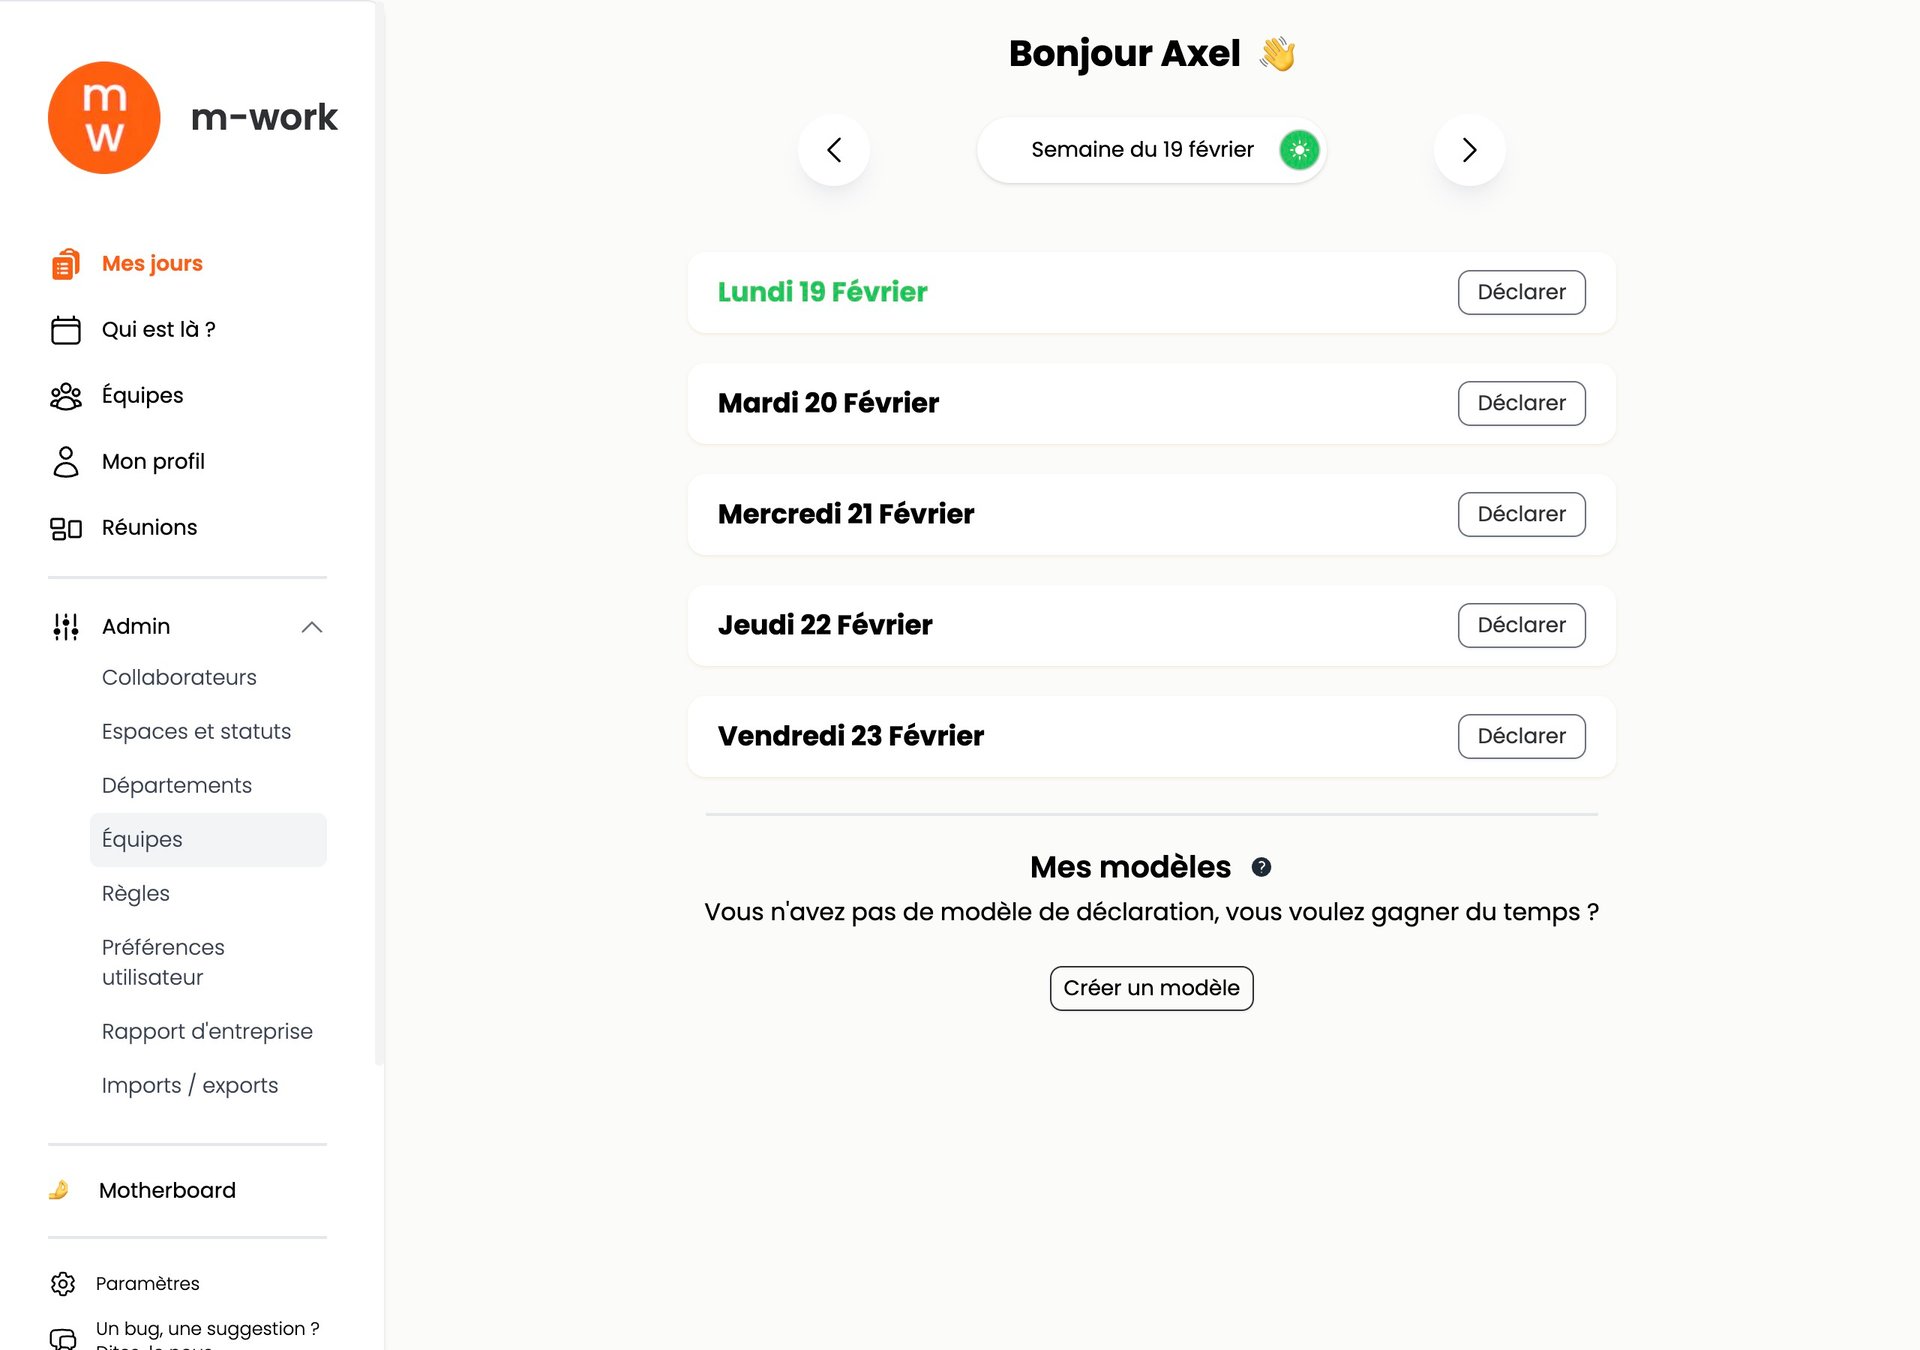
Task: Click the m-work orange logo
Action: pyautogui.click(x=104, y=118)
